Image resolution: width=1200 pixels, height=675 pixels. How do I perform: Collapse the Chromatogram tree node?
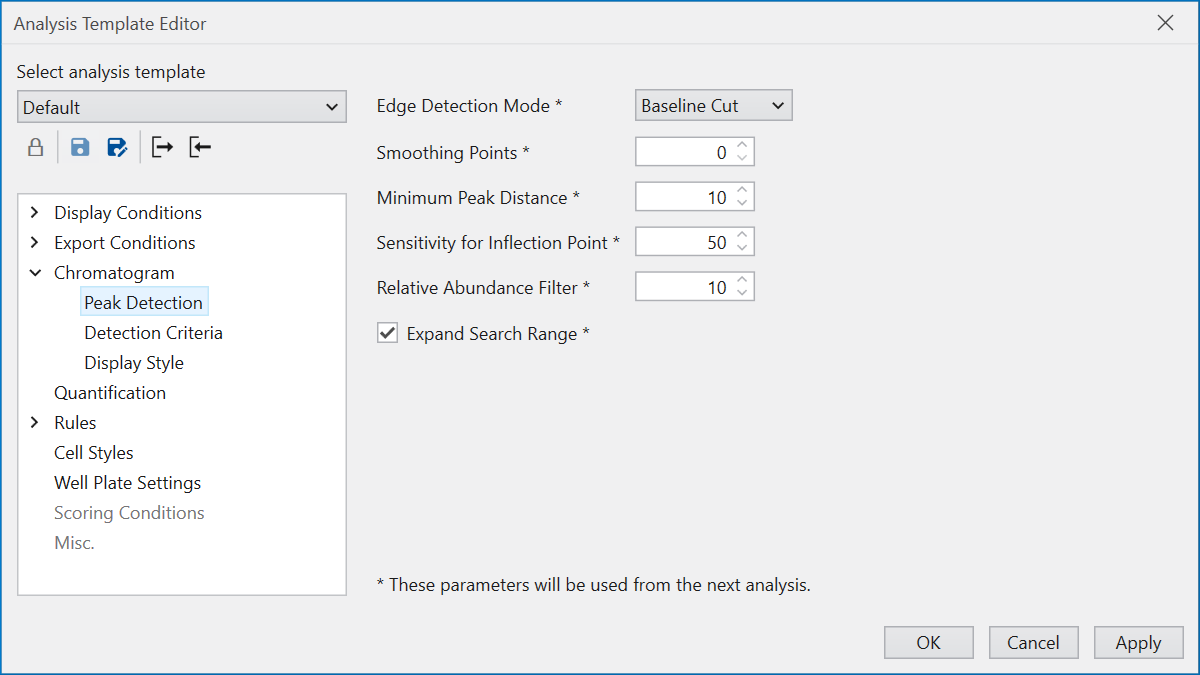click(35, 273)
